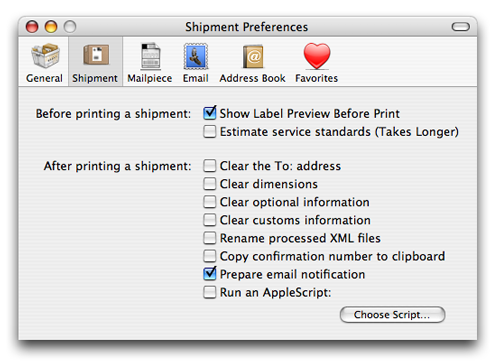Open the General preferences pane icon
Viewport: 500px width, 362px height.
click(45, 56)
